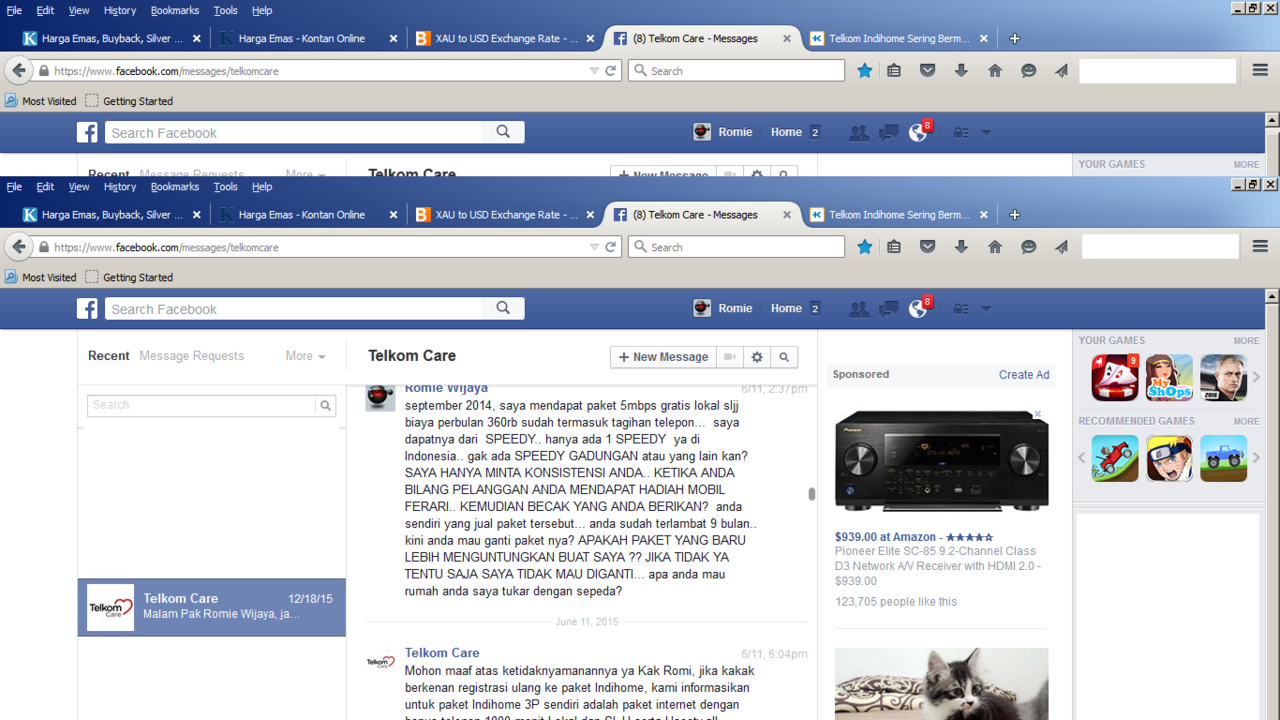Bookmark this page via star, front window
Screen dimensions: 1280x720
[865, 247]
